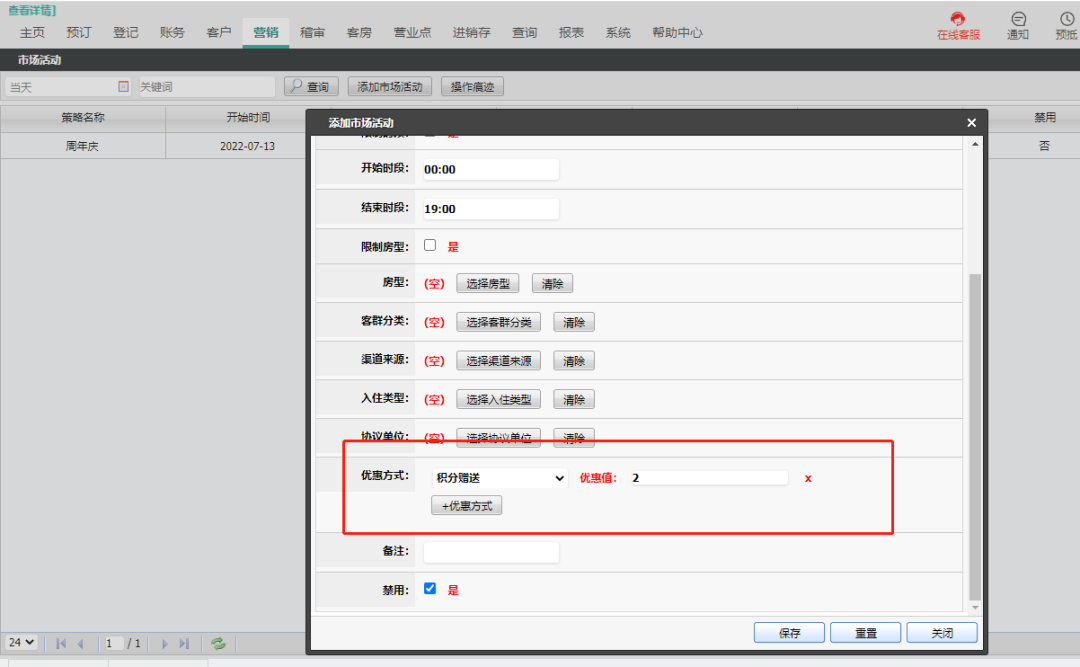The image size is (1080, 667).
Task: Click the 操作痕迹 button
Action: click(x=472, y=86)
